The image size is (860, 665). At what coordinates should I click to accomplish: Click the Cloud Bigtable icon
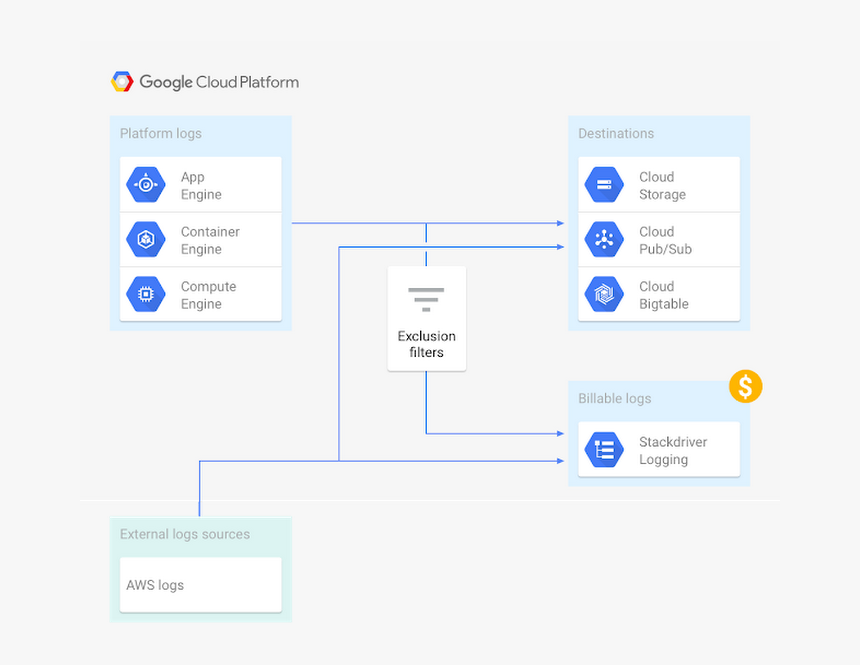tap(603, 294)
